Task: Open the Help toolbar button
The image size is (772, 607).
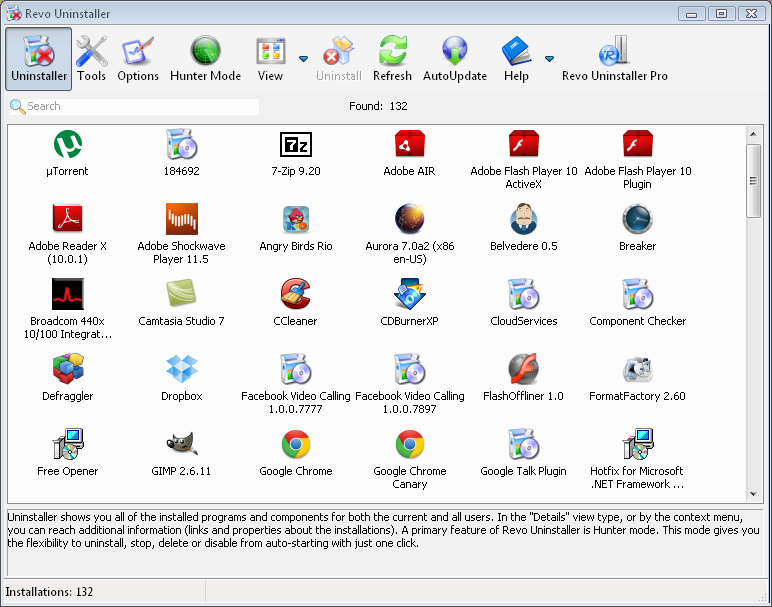Action: pos(516,59)
